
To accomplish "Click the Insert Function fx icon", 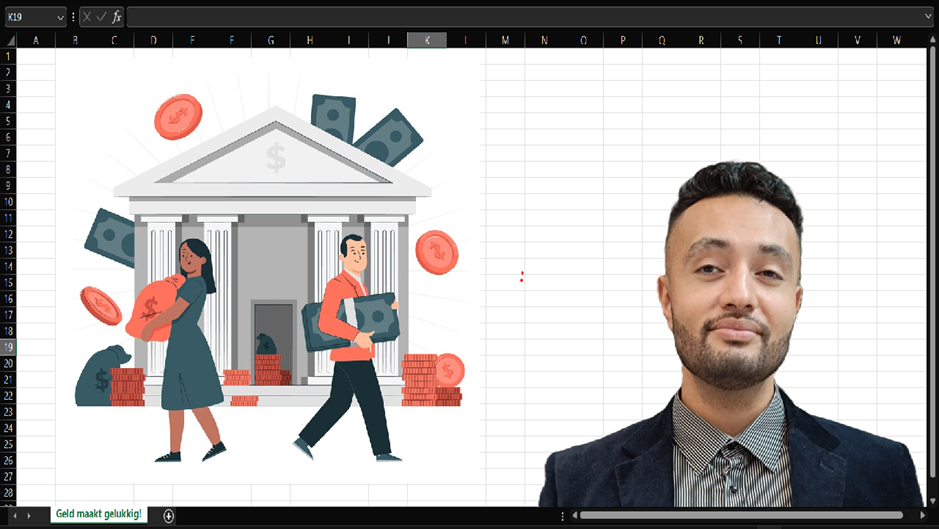I will click(116, 17).
